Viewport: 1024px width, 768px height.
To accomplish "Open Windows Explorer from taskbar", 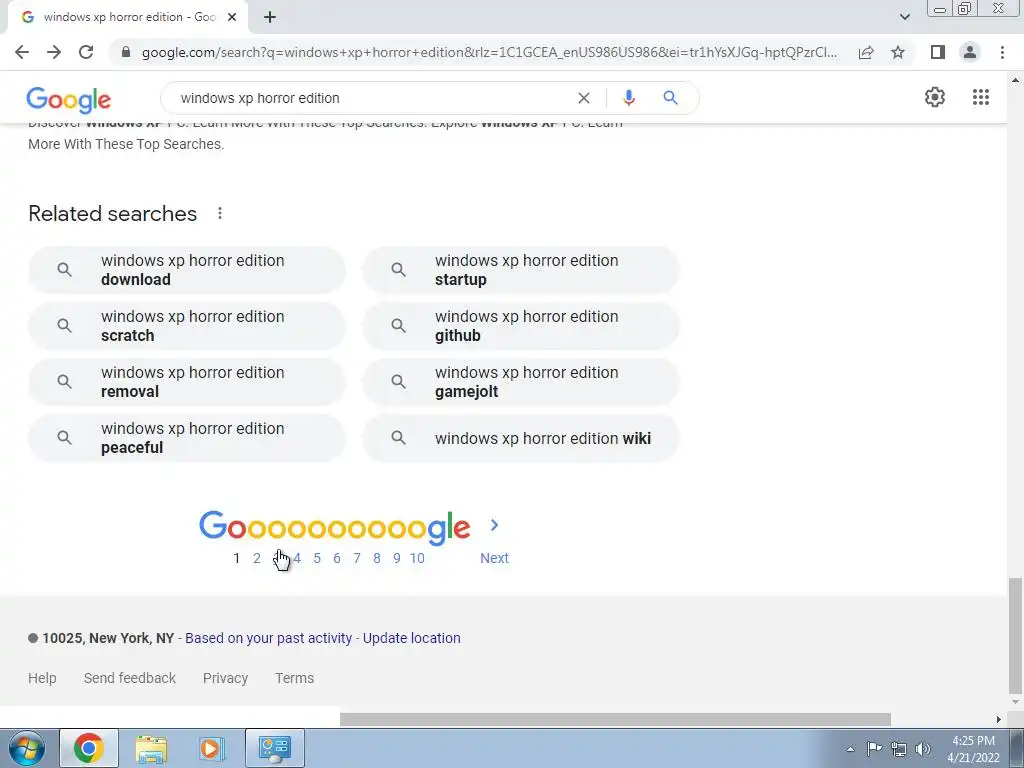I will coord(151,748).
